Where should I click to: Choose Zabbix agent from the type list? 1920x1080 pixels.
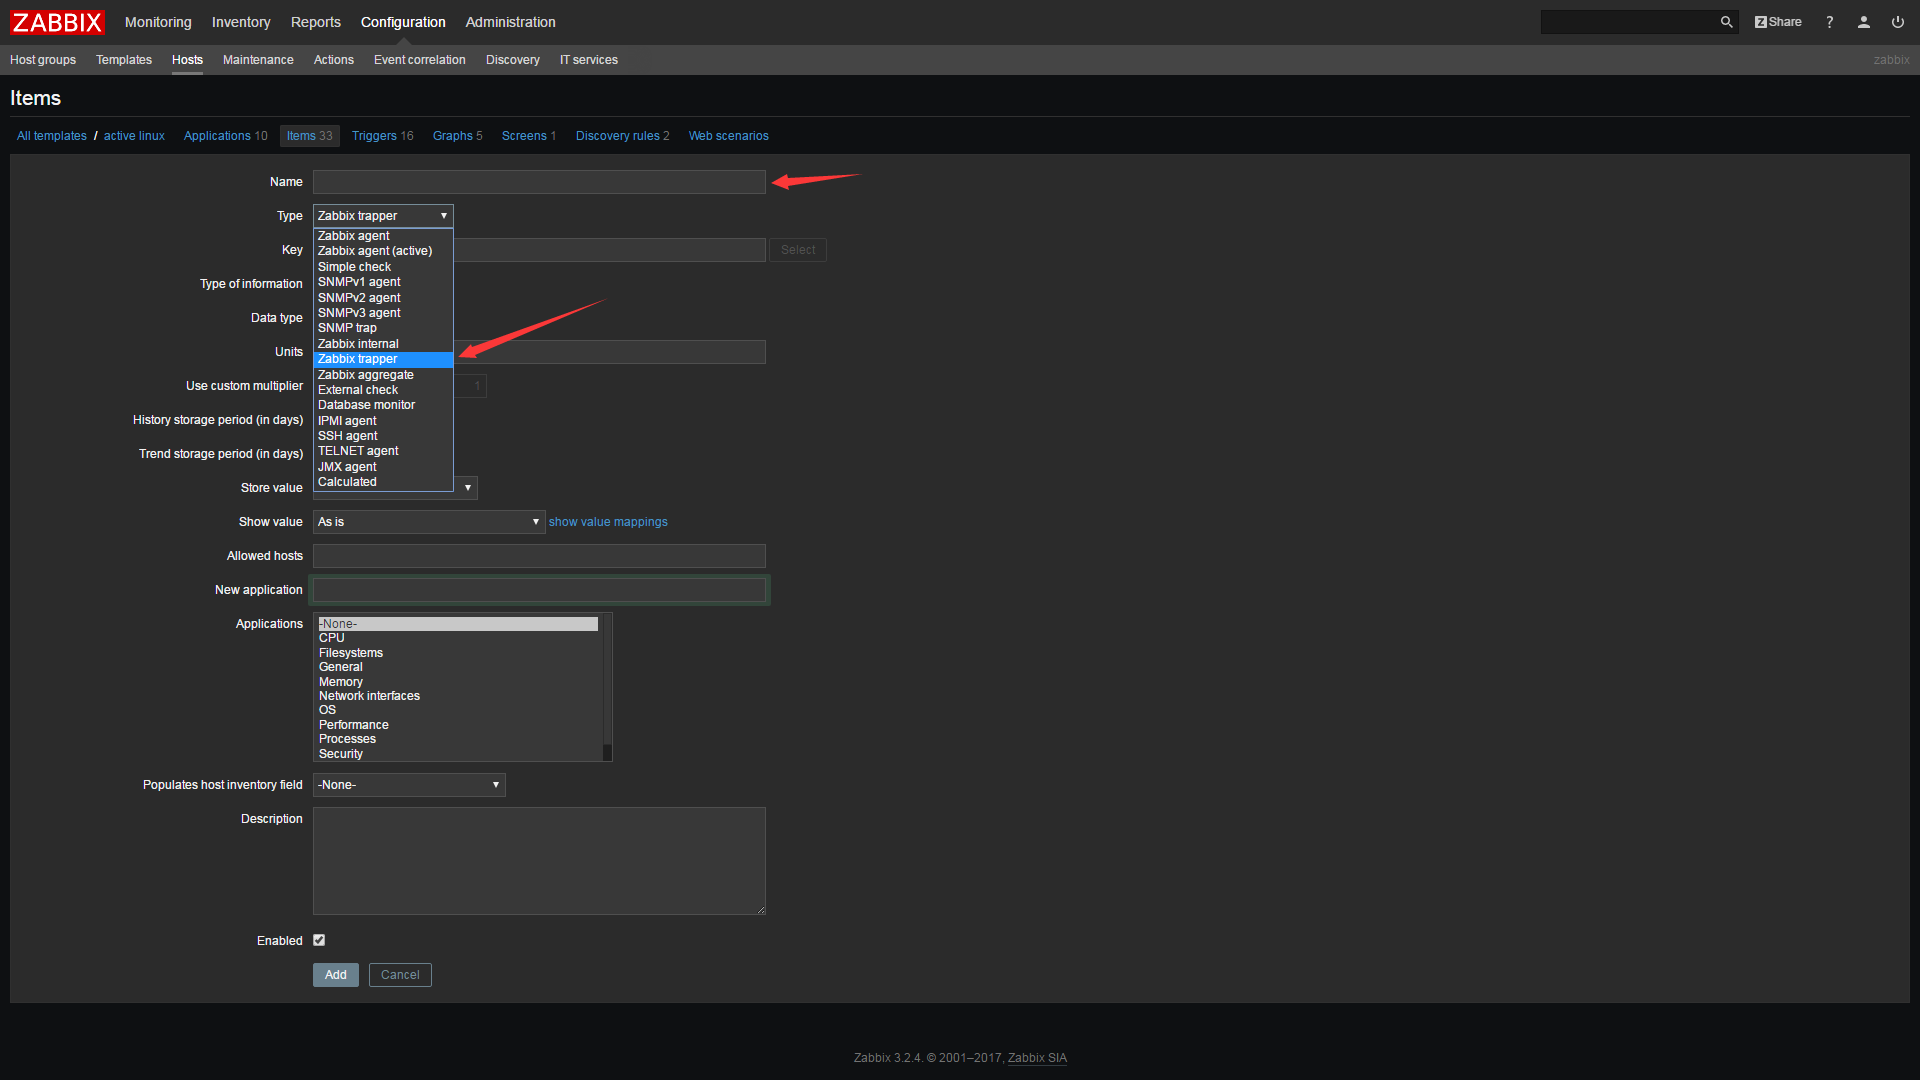[383, 236]
